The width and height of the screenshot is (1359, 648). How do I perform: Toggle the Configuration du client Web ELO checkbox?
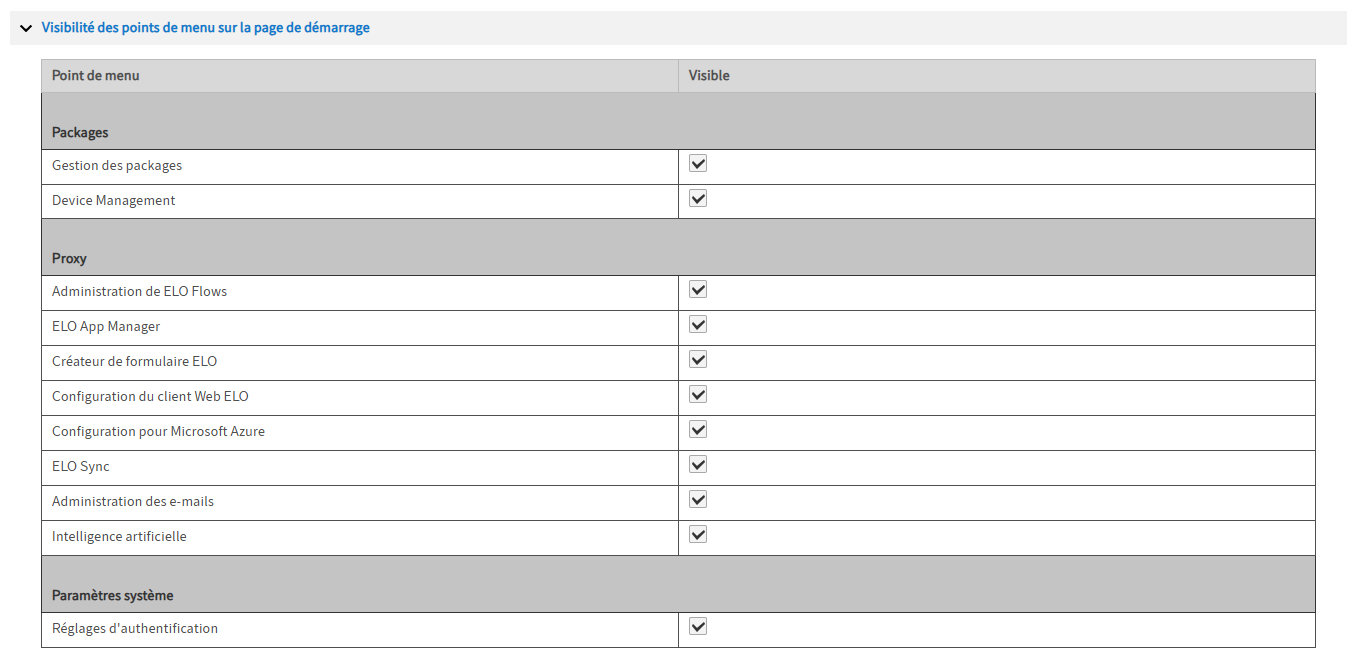(x=697, y=394)
